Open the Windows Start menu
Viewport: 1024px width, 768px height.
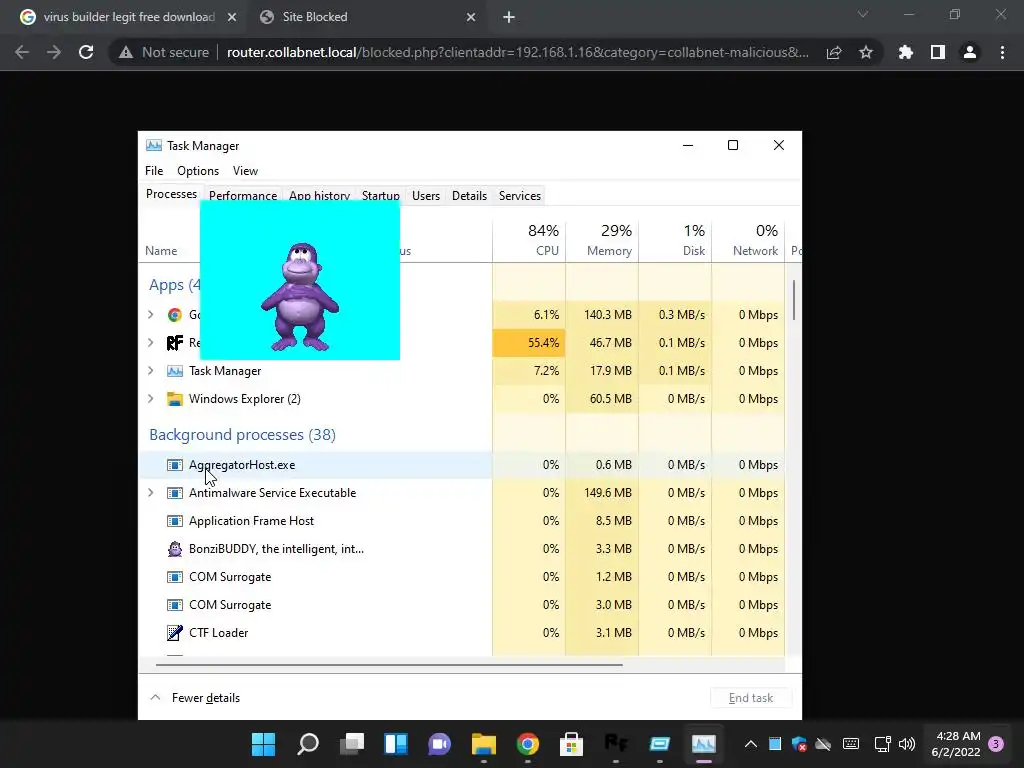(264, 744)
